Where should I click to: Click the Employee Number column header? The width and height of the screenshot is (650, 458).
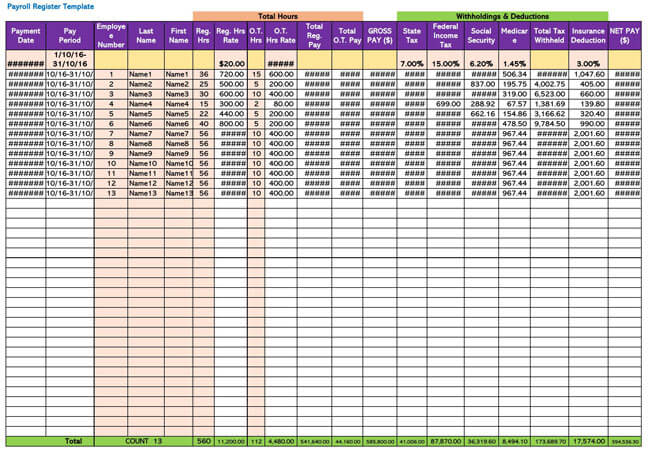[111, 35]
